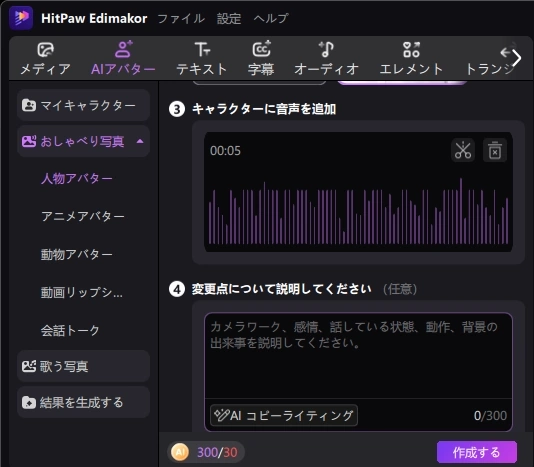Click the AI コピーライティング button
The image size is (534, 467).
[284, 415]
